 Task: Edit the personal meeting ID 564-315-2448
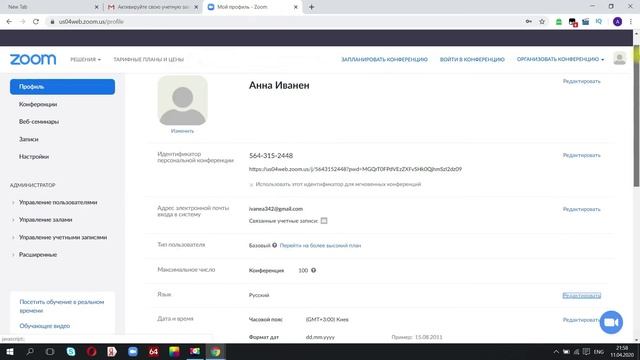582,155
